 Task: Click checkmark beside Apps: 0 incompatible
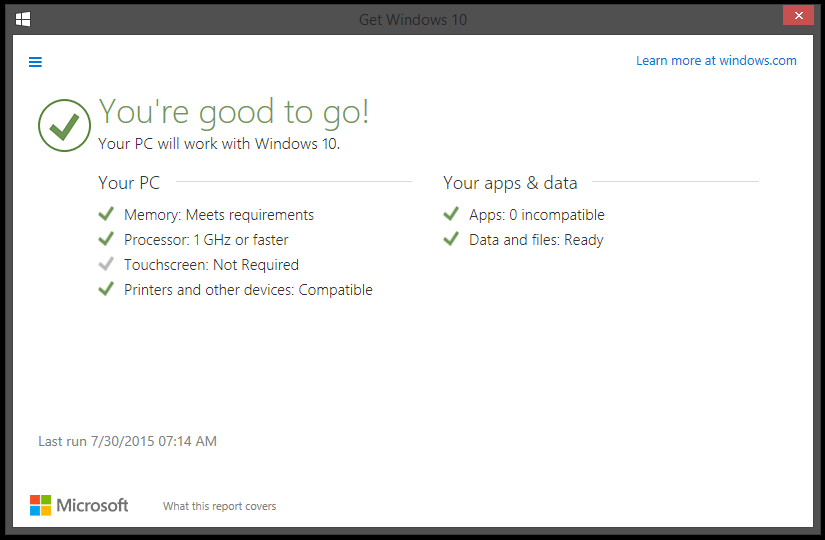[x=451, y=214]
